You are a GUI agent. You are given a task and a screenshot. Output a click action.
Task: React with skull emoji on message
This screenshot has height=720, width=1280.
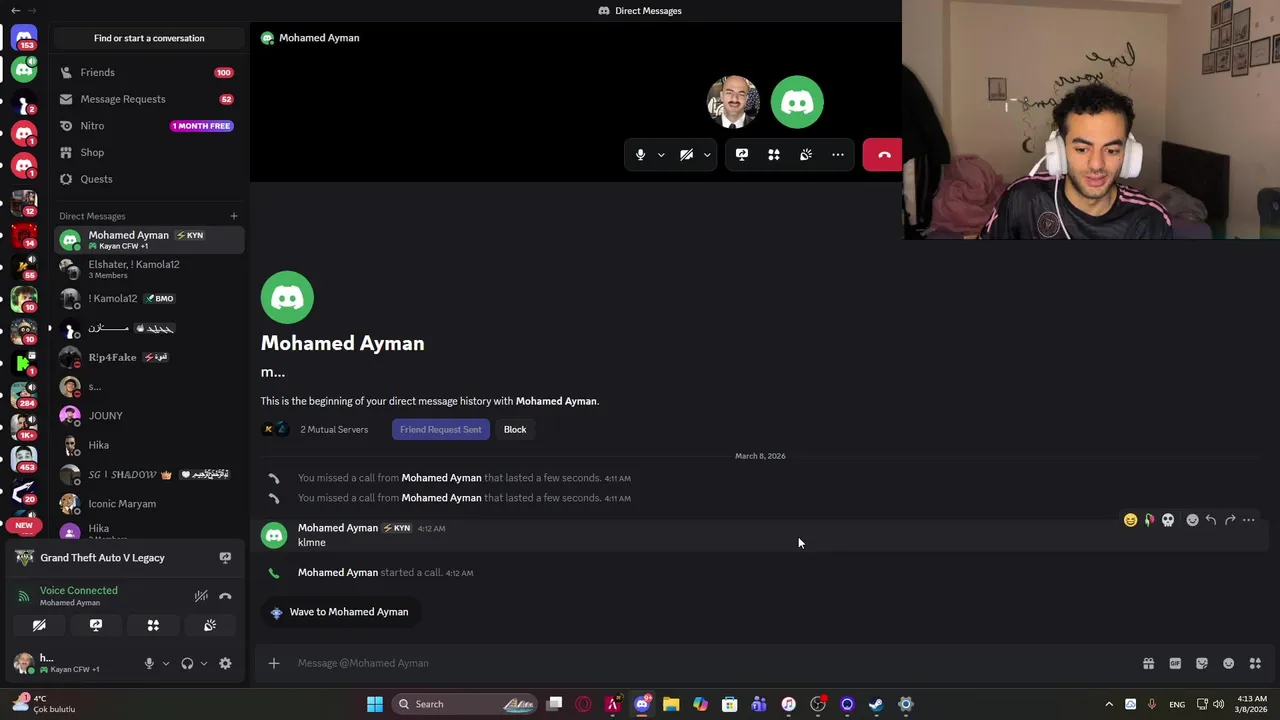(1168, 520)
